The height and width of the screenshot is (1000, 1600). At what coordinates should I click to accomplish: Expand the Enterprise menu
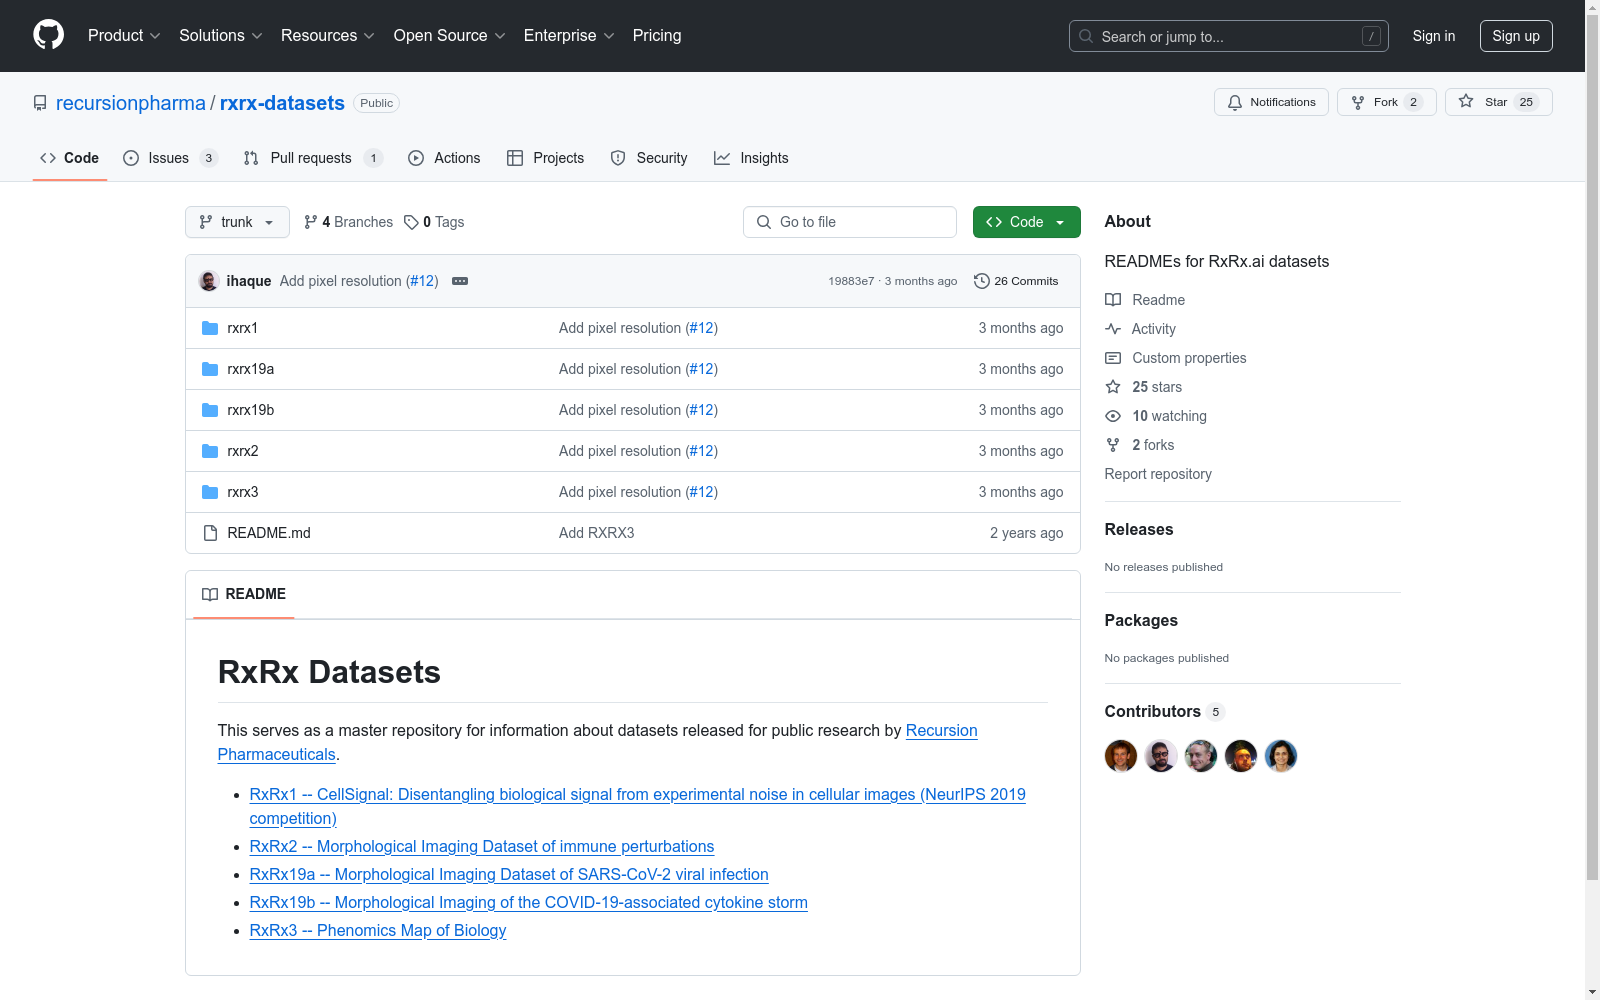click(569, 35)
